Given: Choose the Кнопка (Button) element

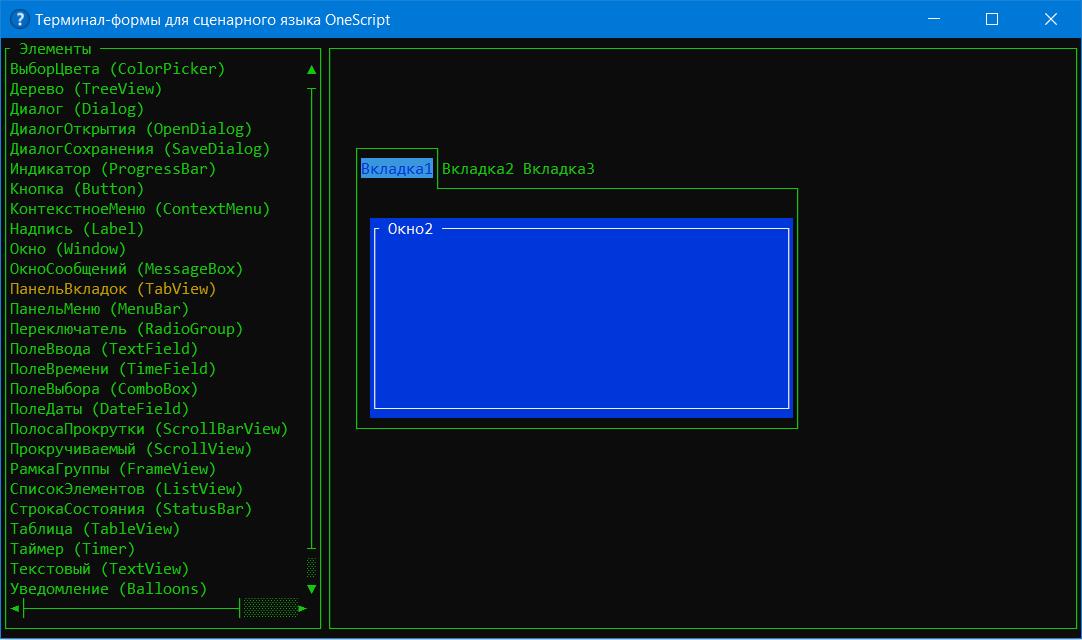Looking at the screenshot, I should [77, 189].
